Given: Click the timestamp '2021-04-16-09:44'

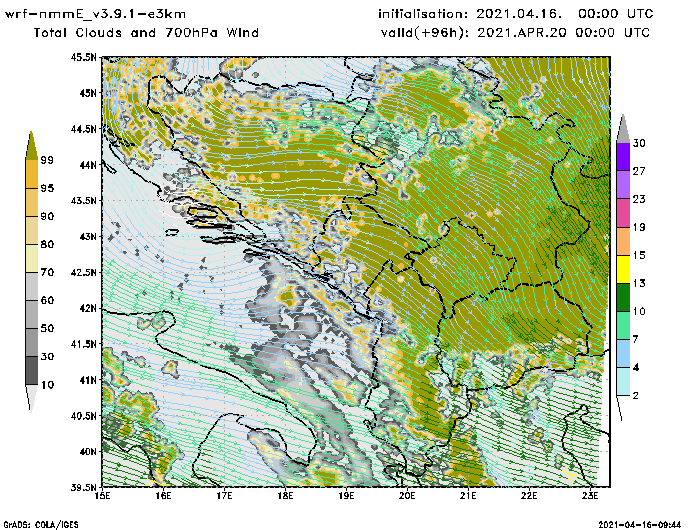Looking at the screenshot, I should tap(639, 525).
